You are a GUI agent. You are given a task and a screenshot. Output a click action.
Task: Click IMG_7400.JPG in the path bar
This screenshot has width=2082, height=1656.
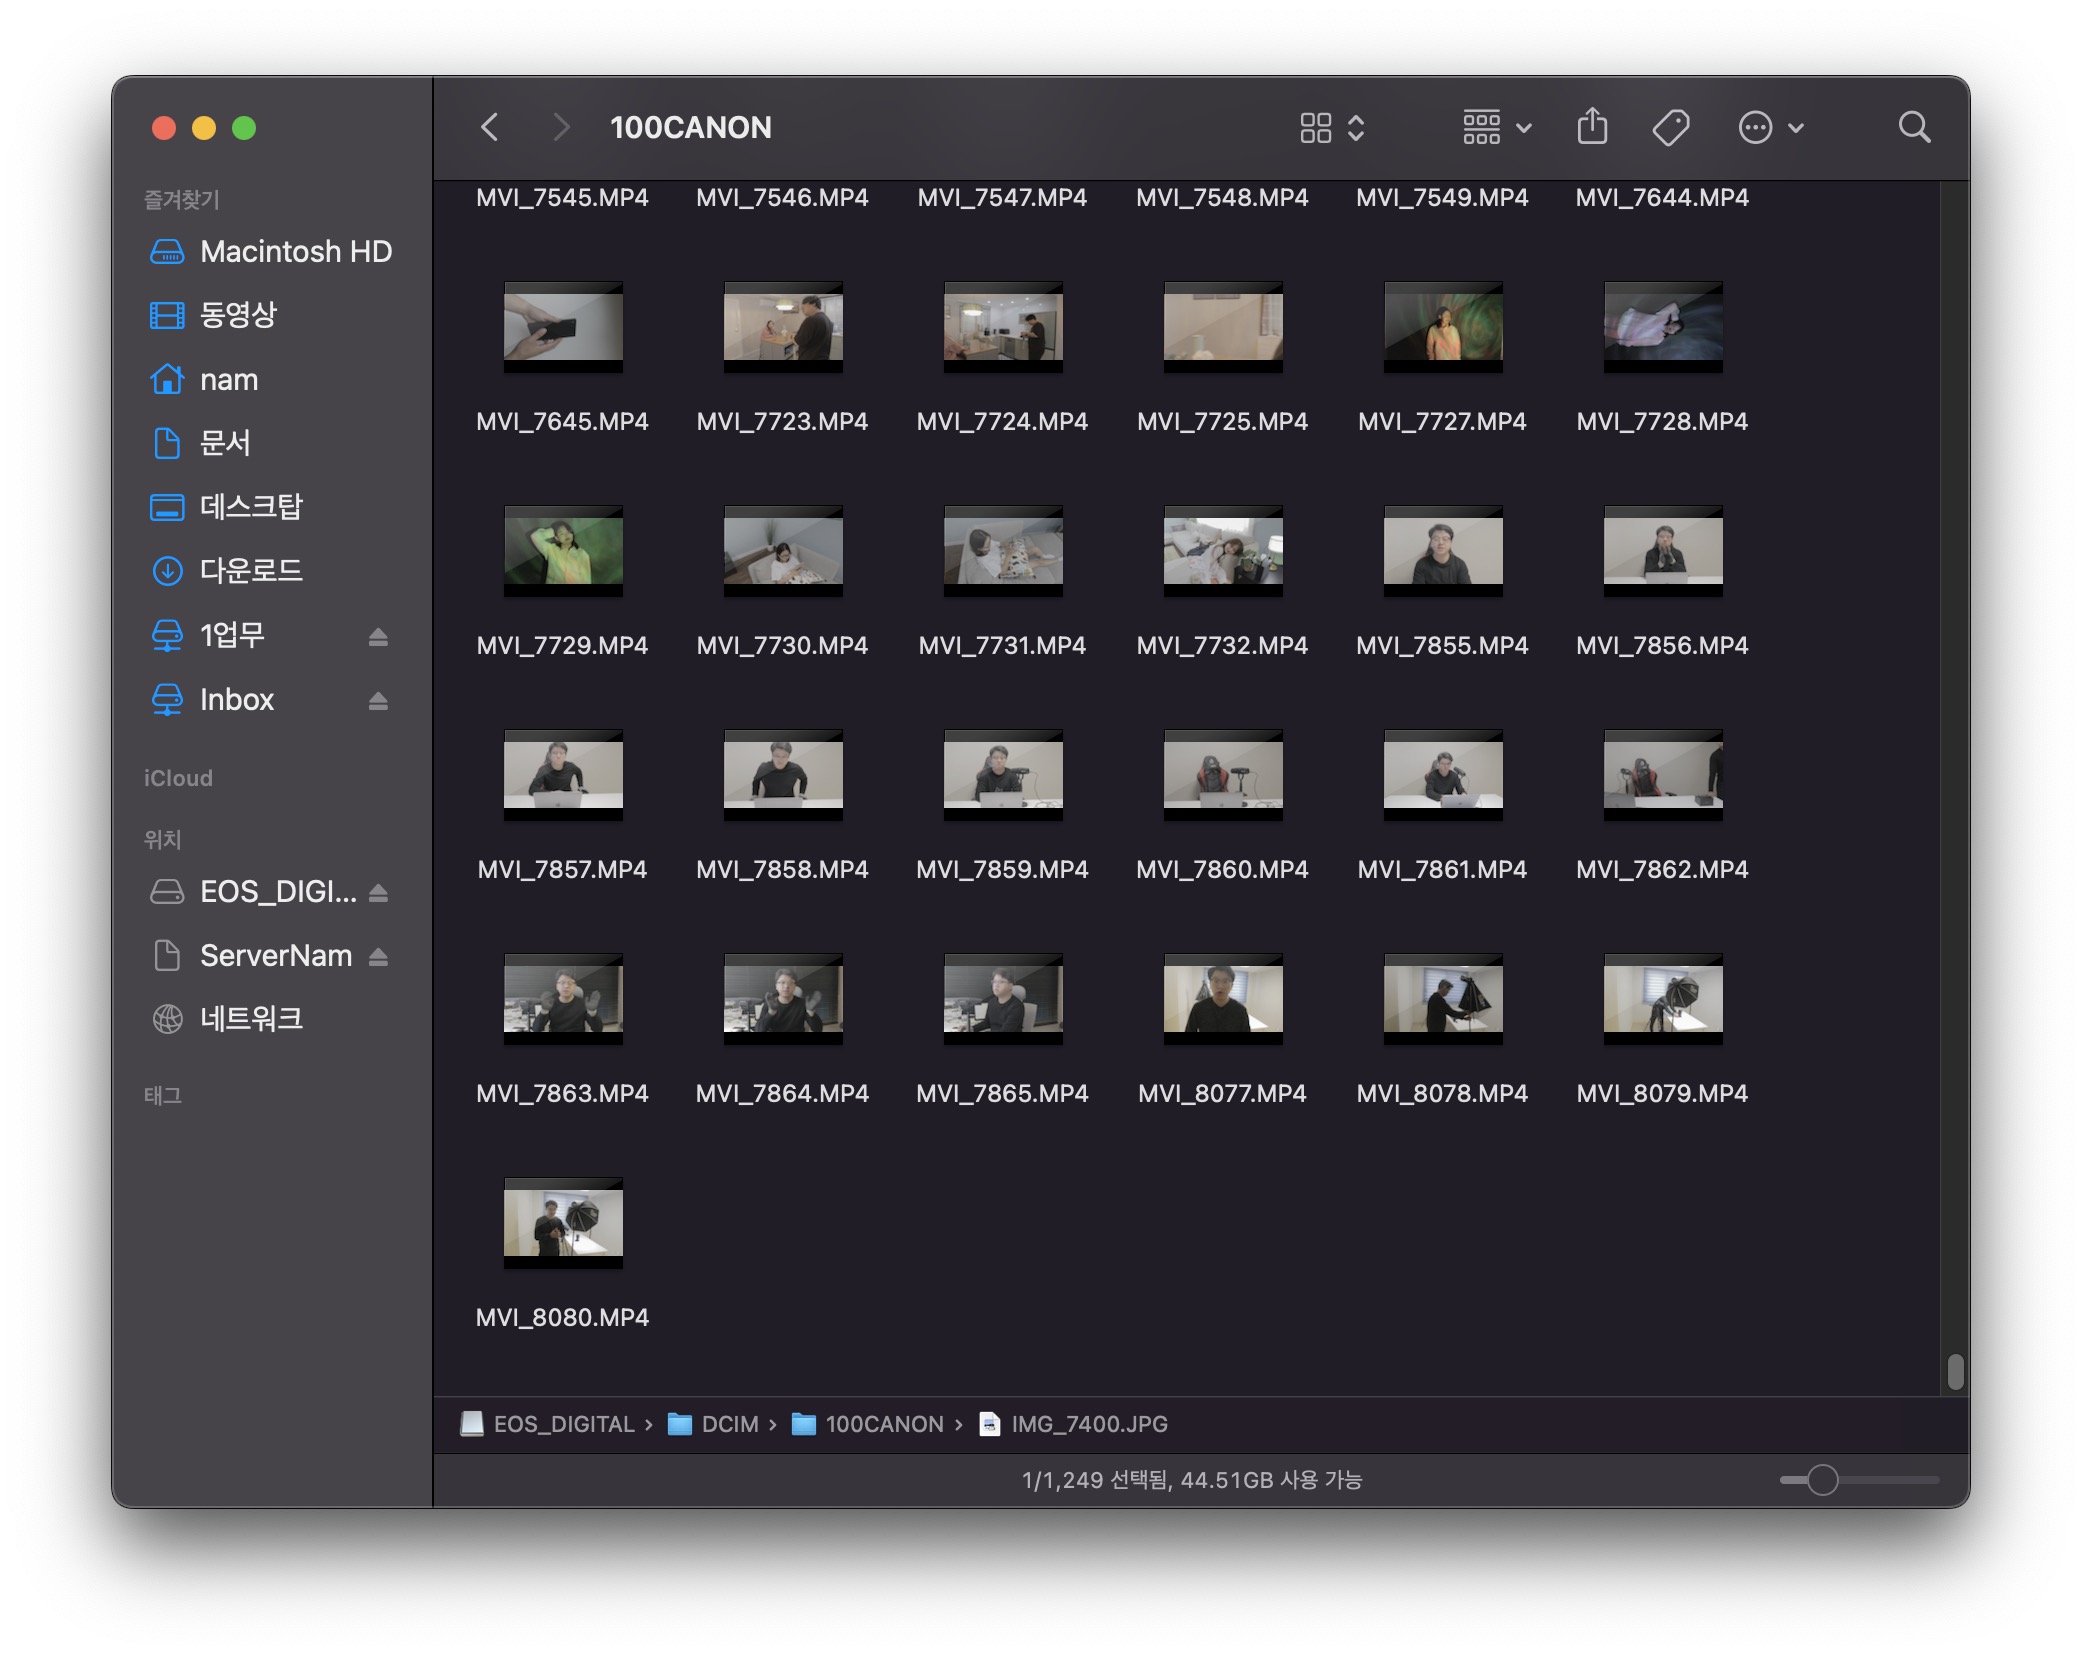pos(1073,1424)
